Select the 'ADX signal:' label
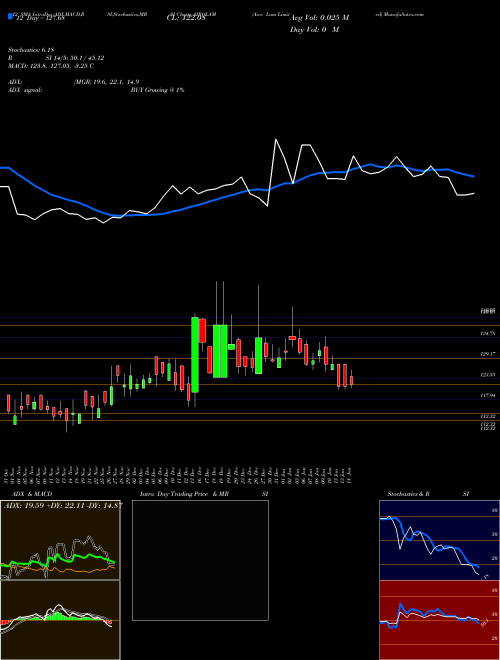 tap(25, 90)
